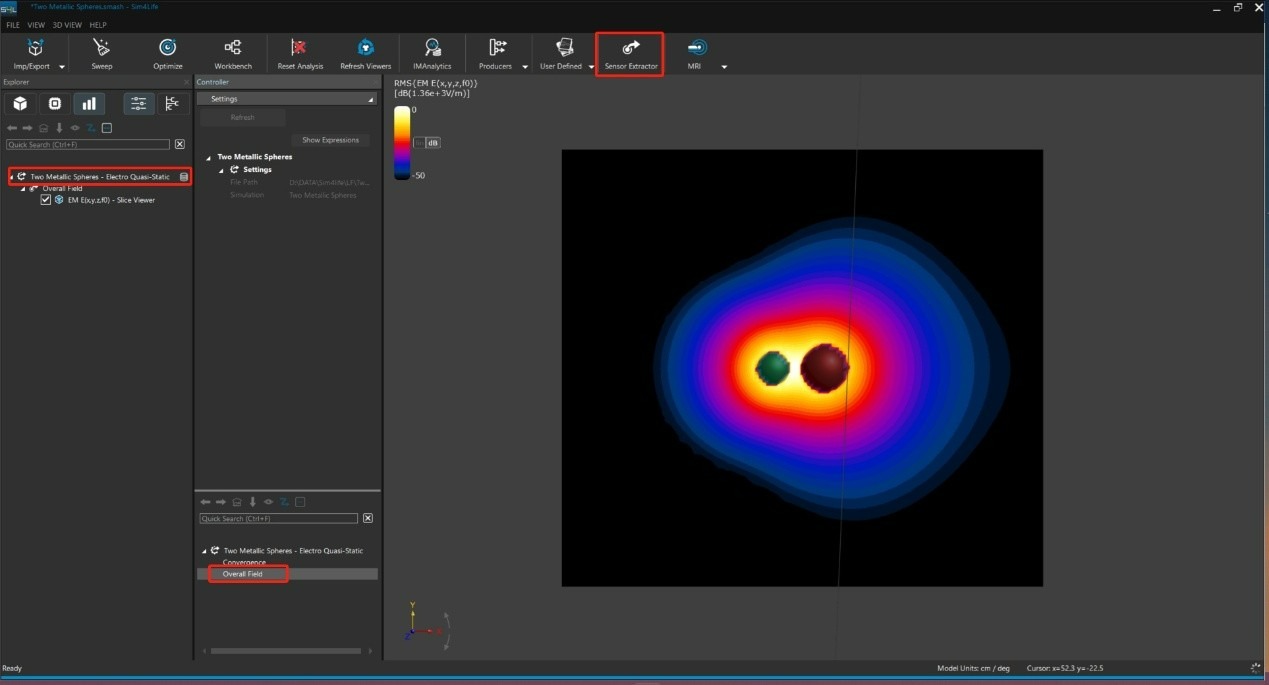Click the Show Expressions button
Image resolution: width=1269 pixels, height=685 pixels.
tap(330, 140)
